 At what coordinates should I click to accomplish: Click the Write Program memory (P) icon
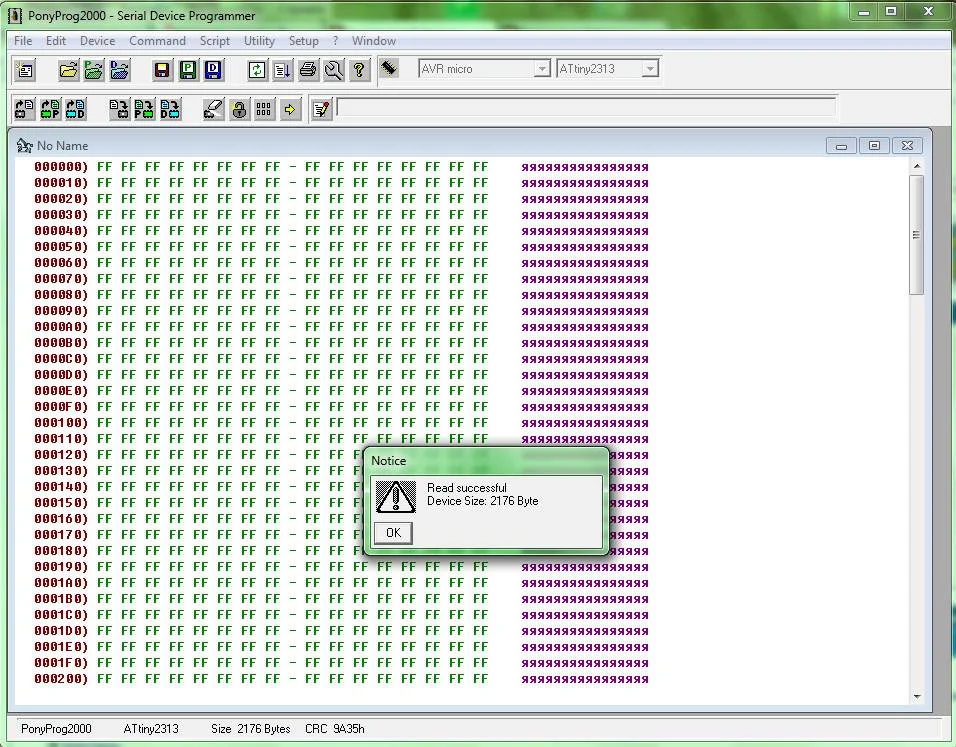pyautogui.click(x=144, y=109)
